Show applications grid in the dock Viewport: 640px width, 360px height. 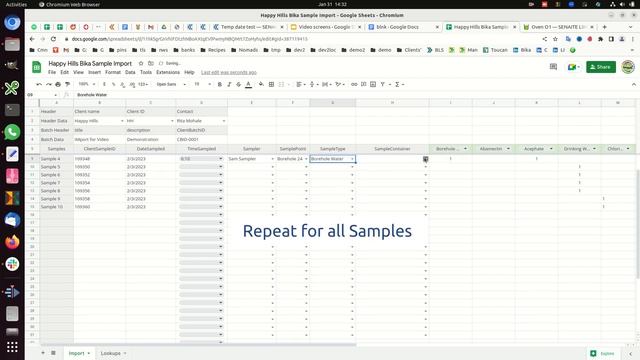[12, 347]
